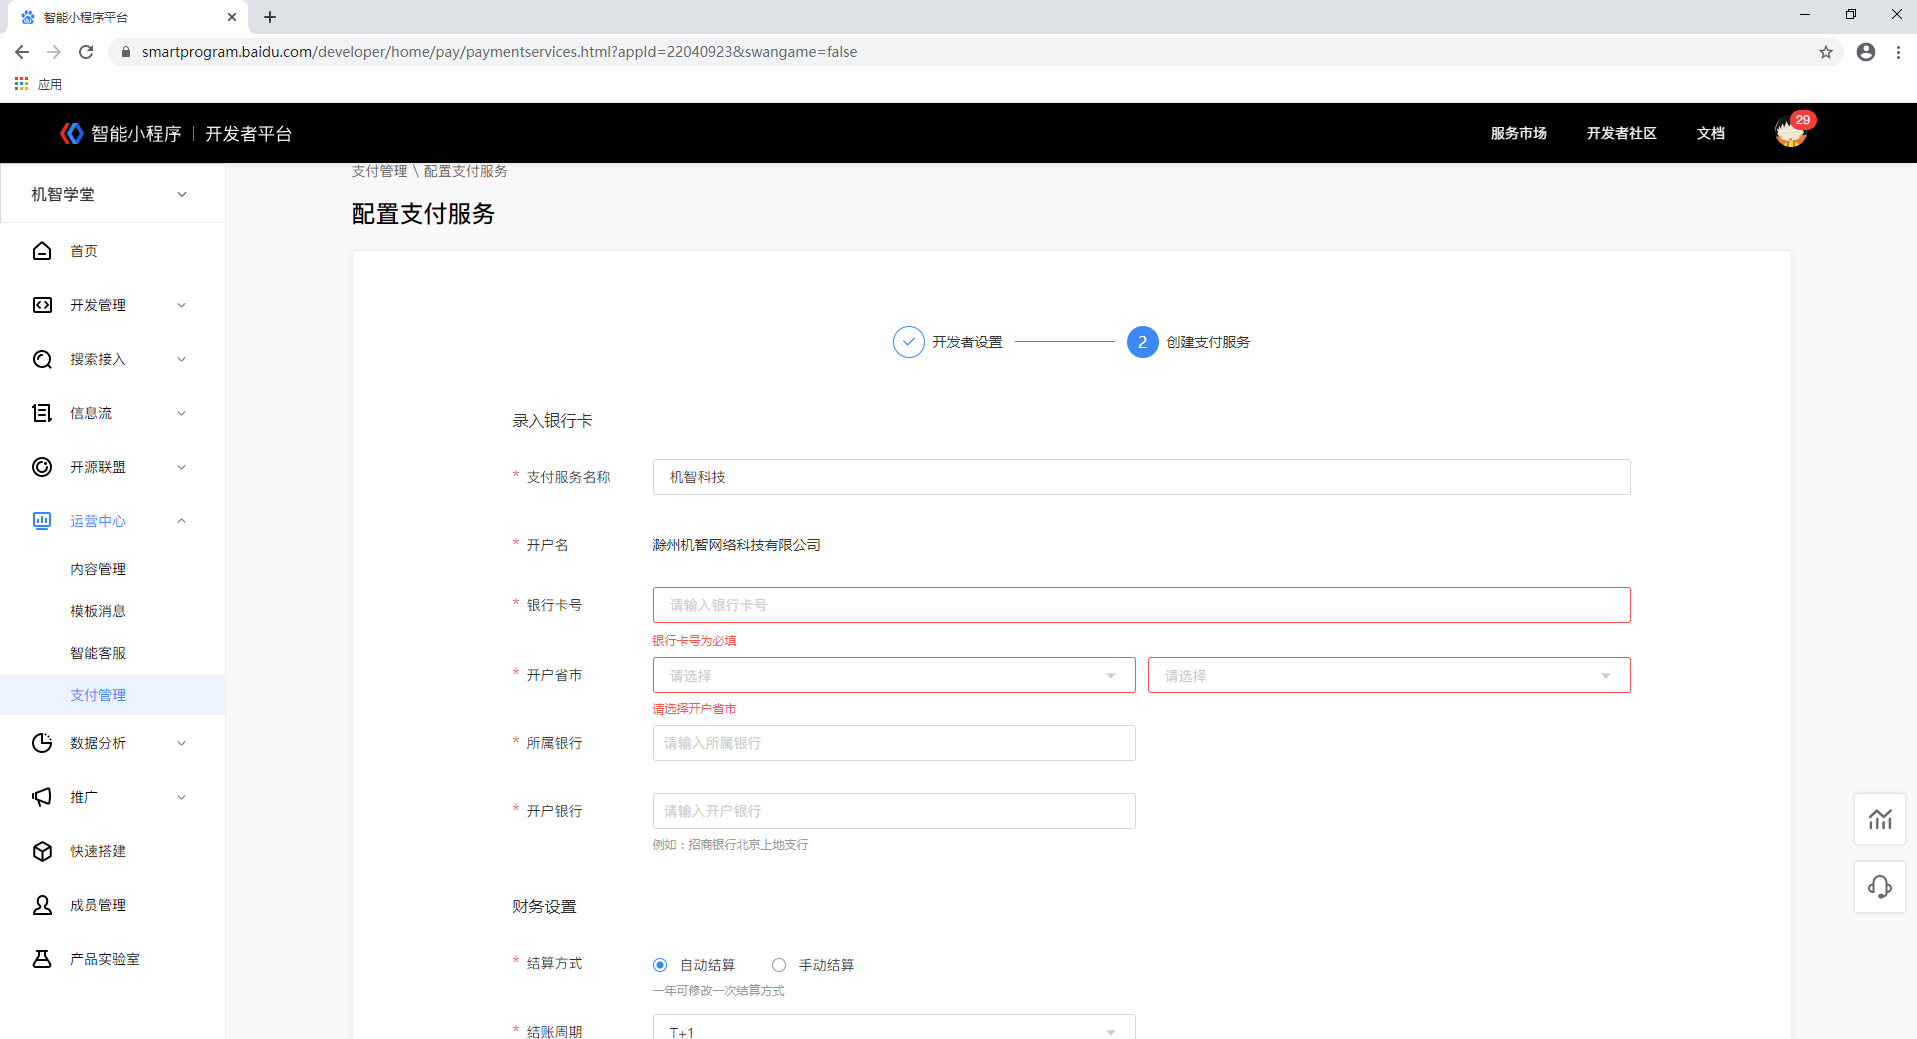1917x1039 pixels.
Task: Click the 首页 sidebar label
Action: [84, 251]
